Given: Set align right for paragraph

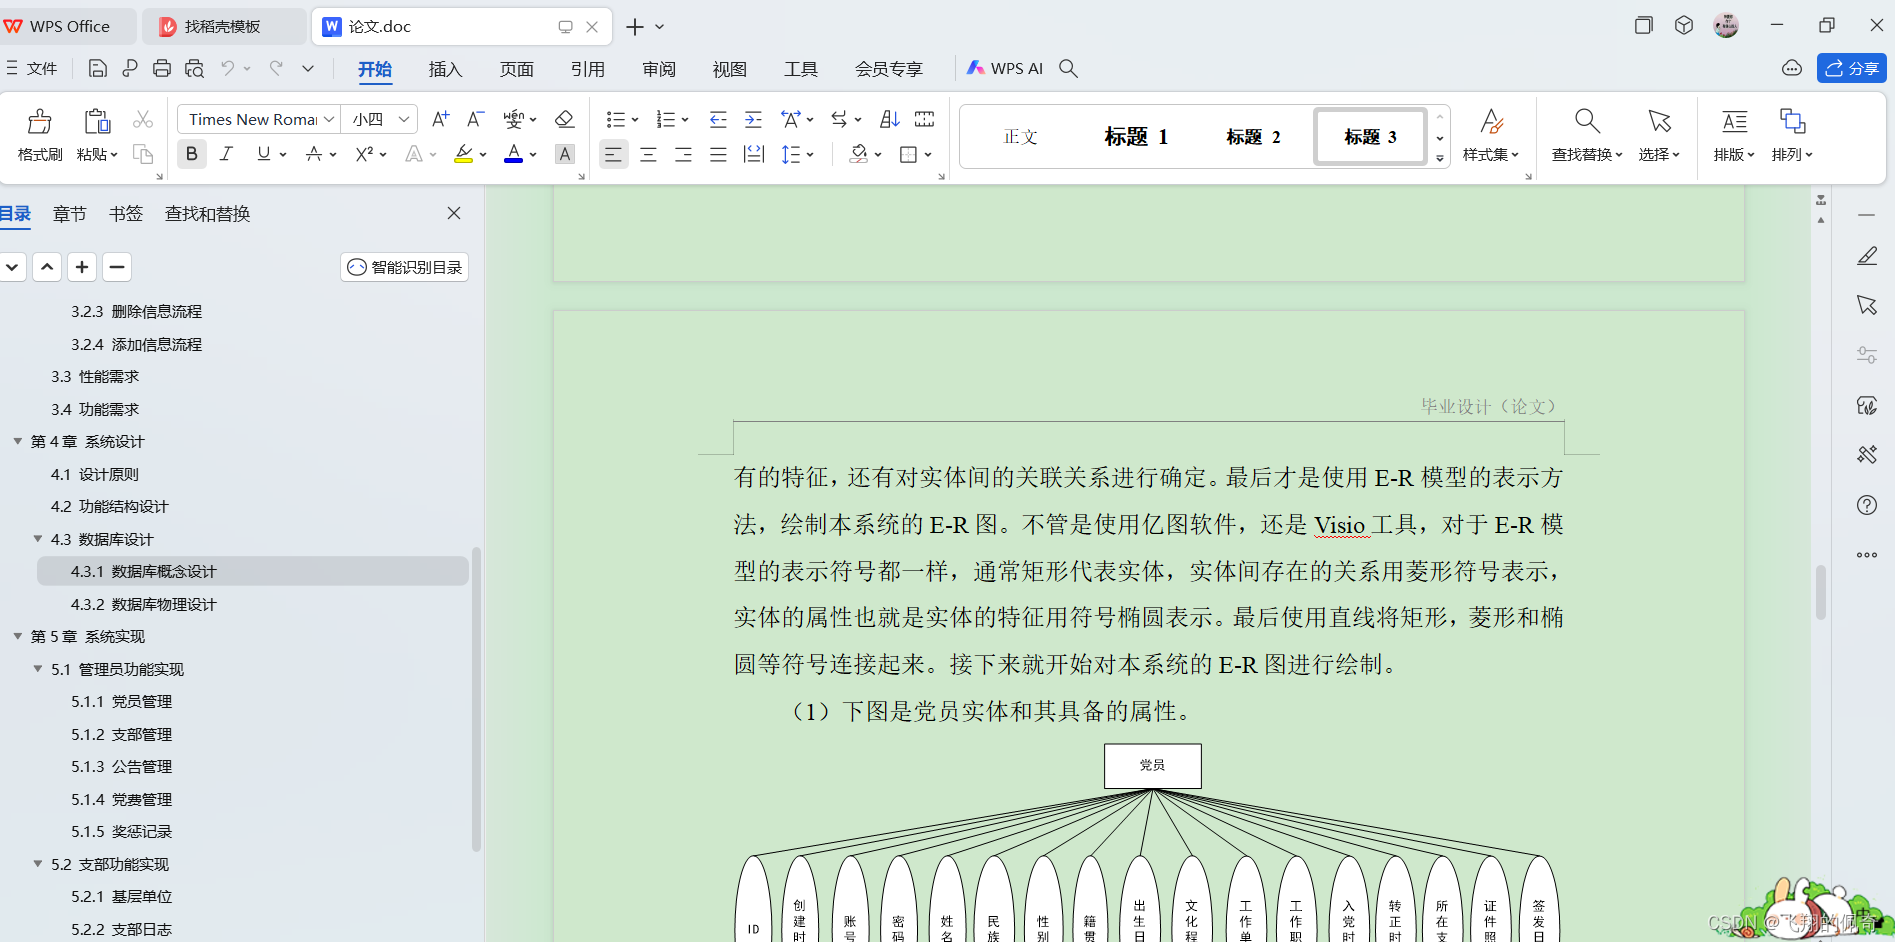Looking at the screenshot, I should [x=683, y=154].
